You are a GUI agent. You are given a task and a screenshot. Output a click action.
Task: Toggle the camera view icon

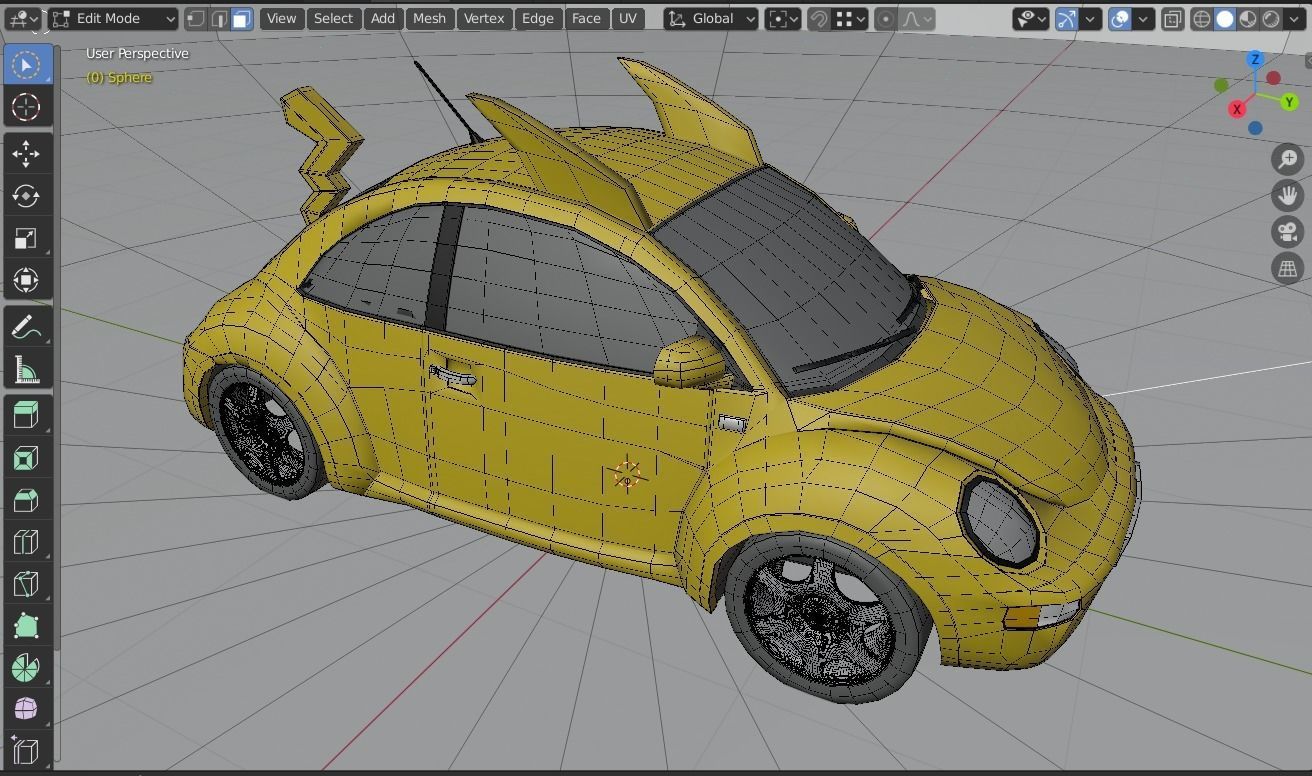pos(1287,232)
